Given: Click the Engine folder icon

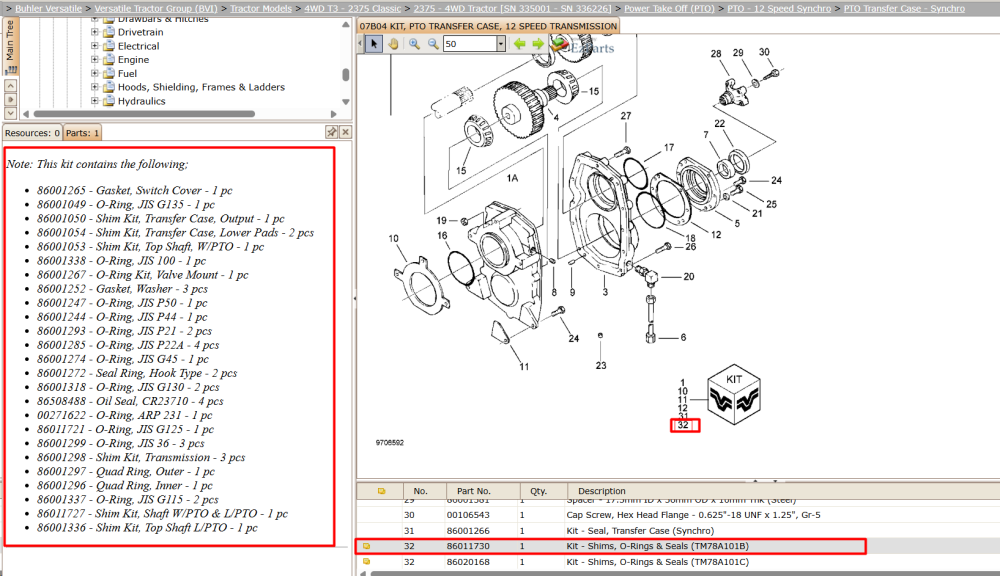Looking at the screenshot, I should pos(108,59).
